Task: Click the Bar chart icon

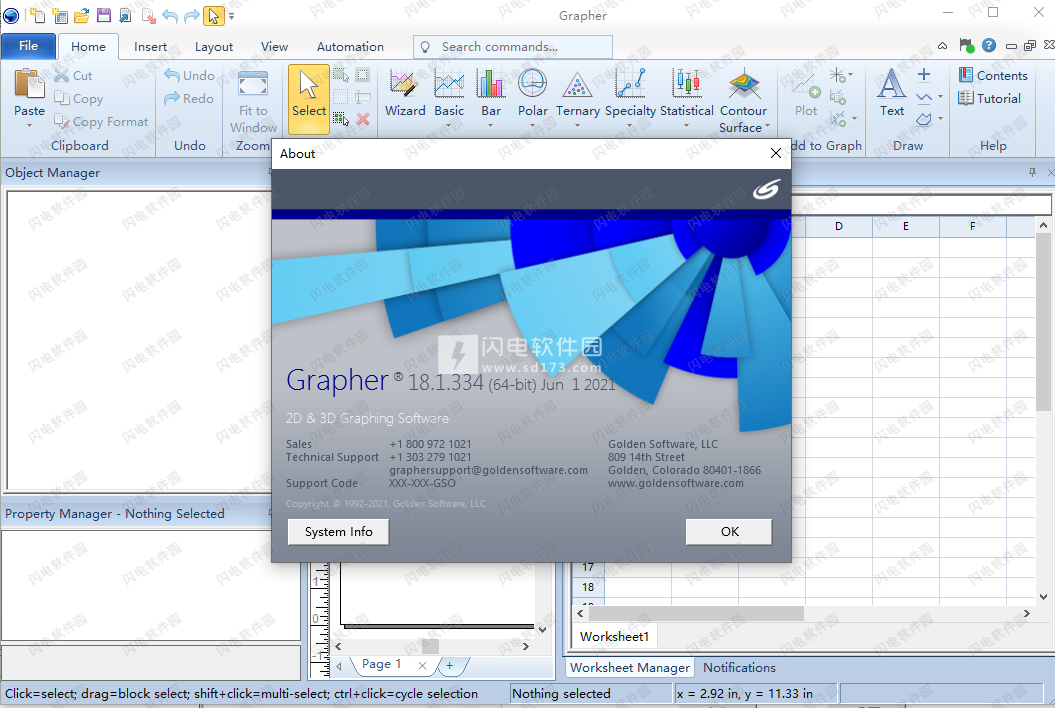Action: tap(490, 83)
